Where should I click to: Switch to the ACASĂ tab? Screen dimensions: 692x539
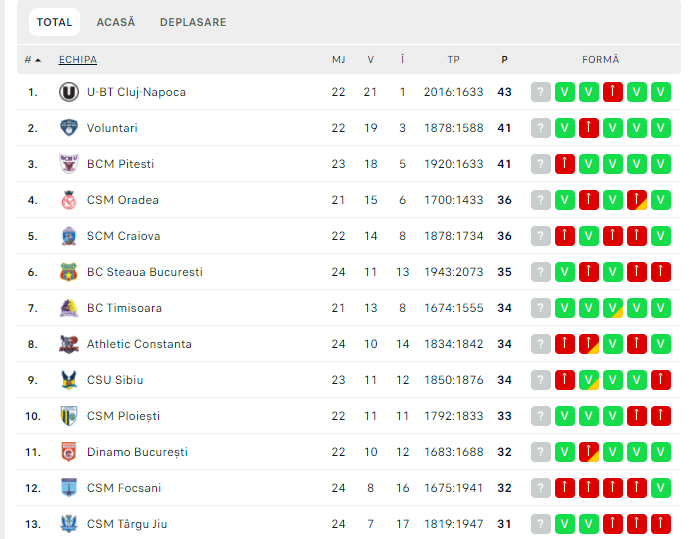116,22
